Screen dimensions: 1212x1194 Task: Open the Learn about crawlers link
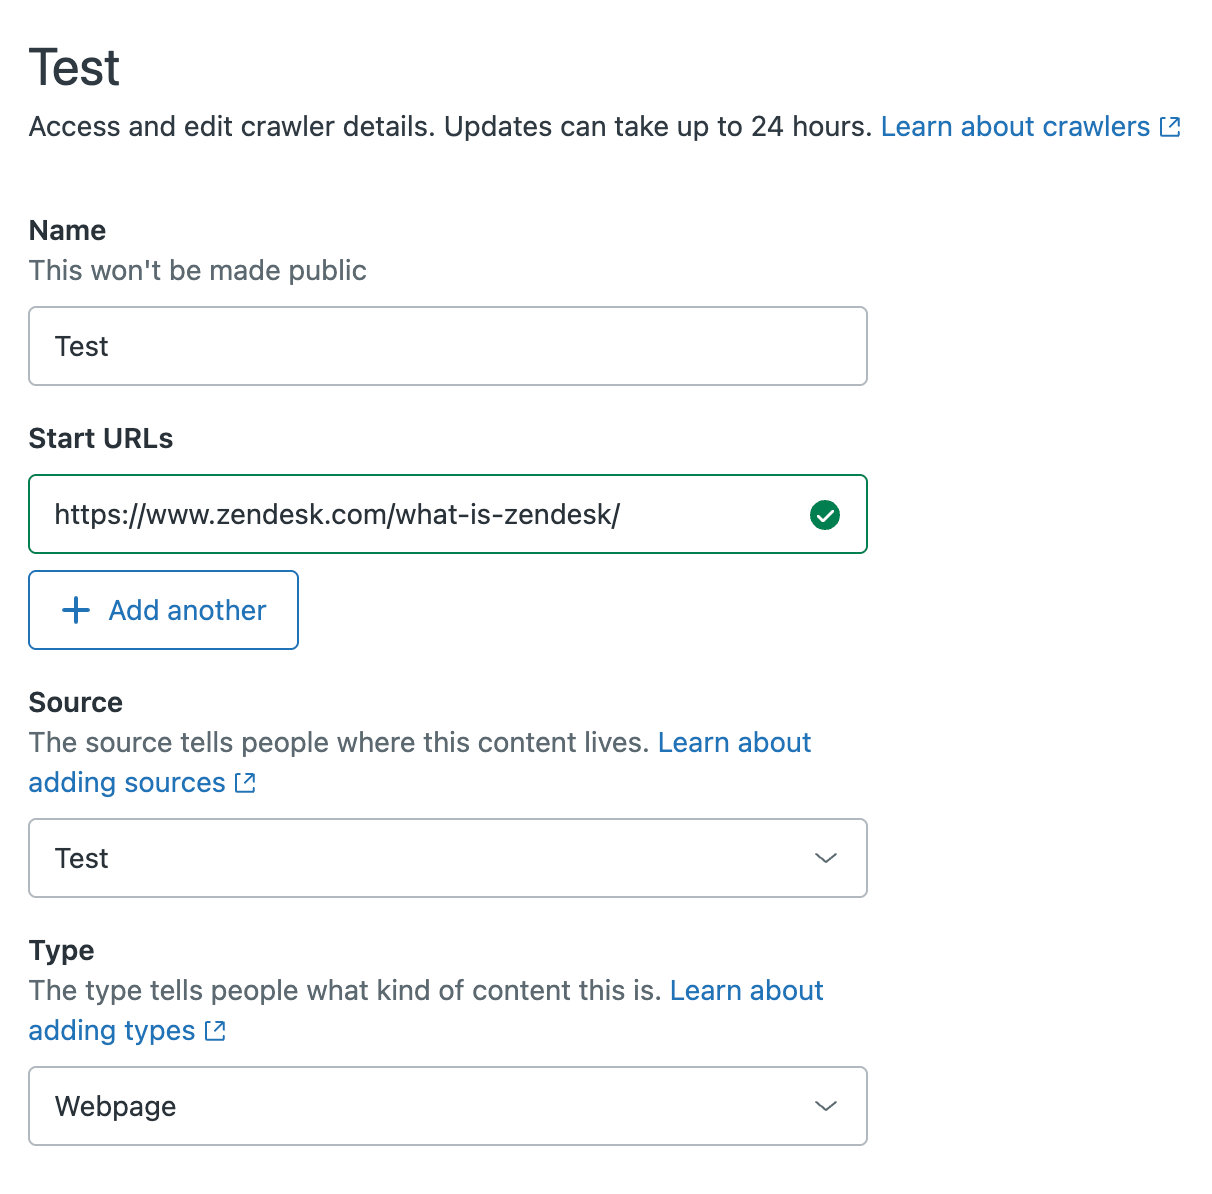(1015, 127)
